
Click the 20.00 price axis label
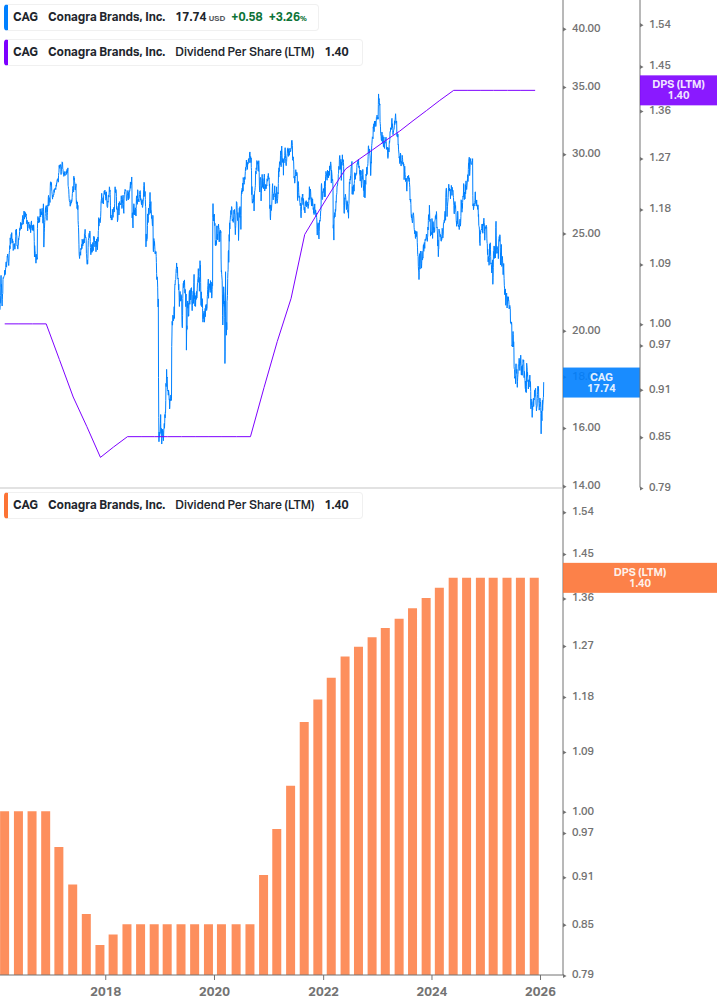pyautogui.click(x=586, y=330)
